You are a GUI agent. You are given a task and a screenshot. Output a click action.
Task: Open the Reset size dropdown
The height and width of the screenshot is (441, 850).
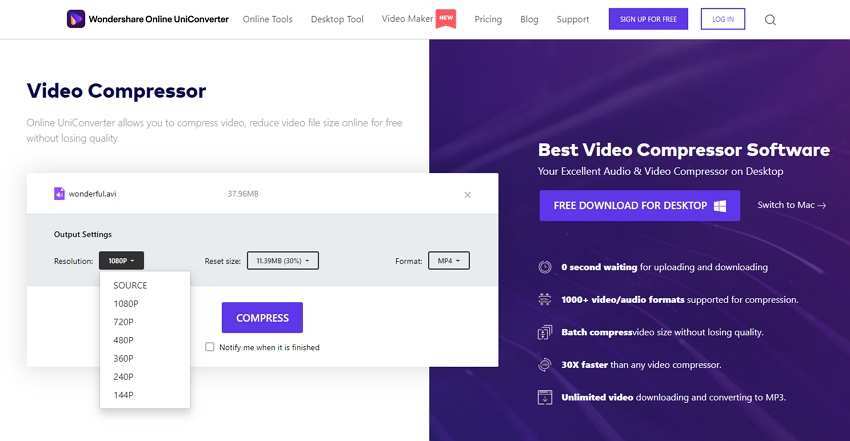282,261
